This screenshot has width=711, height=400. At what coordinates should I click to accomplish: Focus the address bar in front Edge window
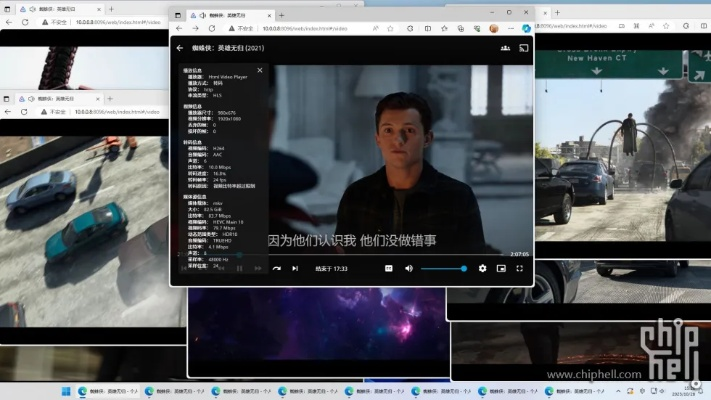pyautogui.click(x=313, y=28)
